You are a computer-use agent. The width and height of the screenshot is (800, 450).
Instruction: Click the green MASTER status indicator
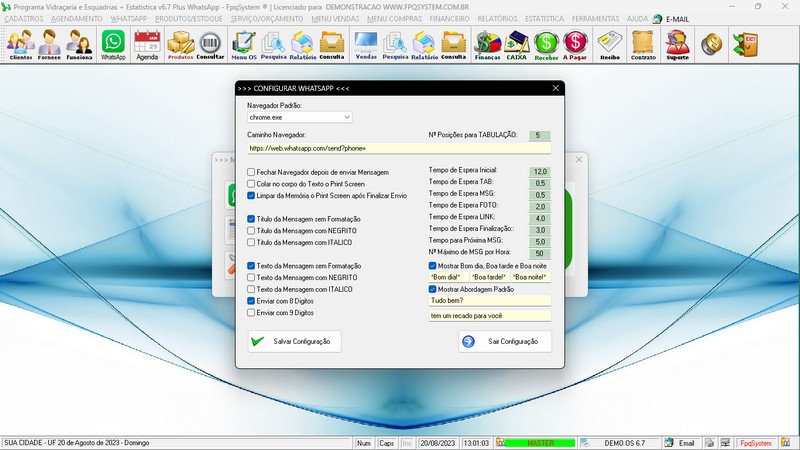pyautogui.click(x=540, y=443)
